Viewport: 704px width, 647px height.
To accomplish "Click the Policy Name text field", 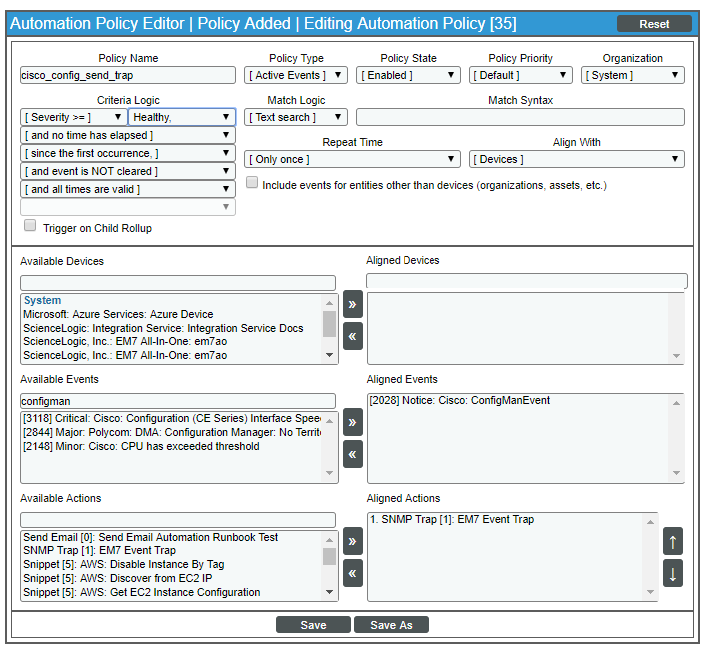I will [x=128, y=75].
